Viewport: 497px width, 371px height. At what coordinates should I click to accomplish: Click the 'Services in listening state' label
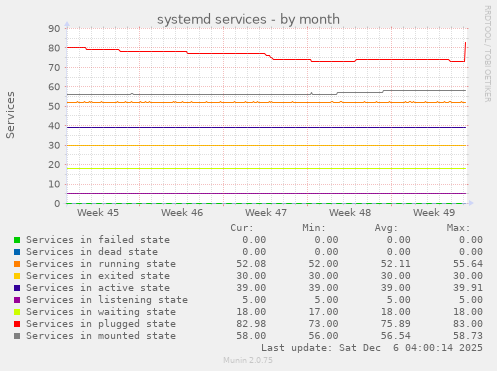(x=107, y=300)
